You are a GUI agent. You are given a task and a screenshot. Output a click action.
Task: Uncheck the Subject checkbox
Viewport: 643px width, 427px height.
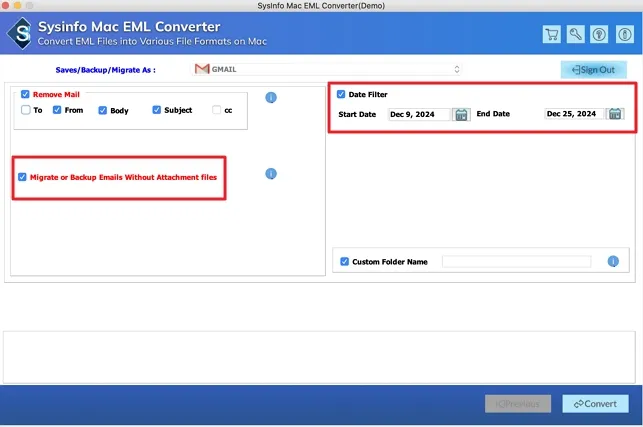[156, 110]
